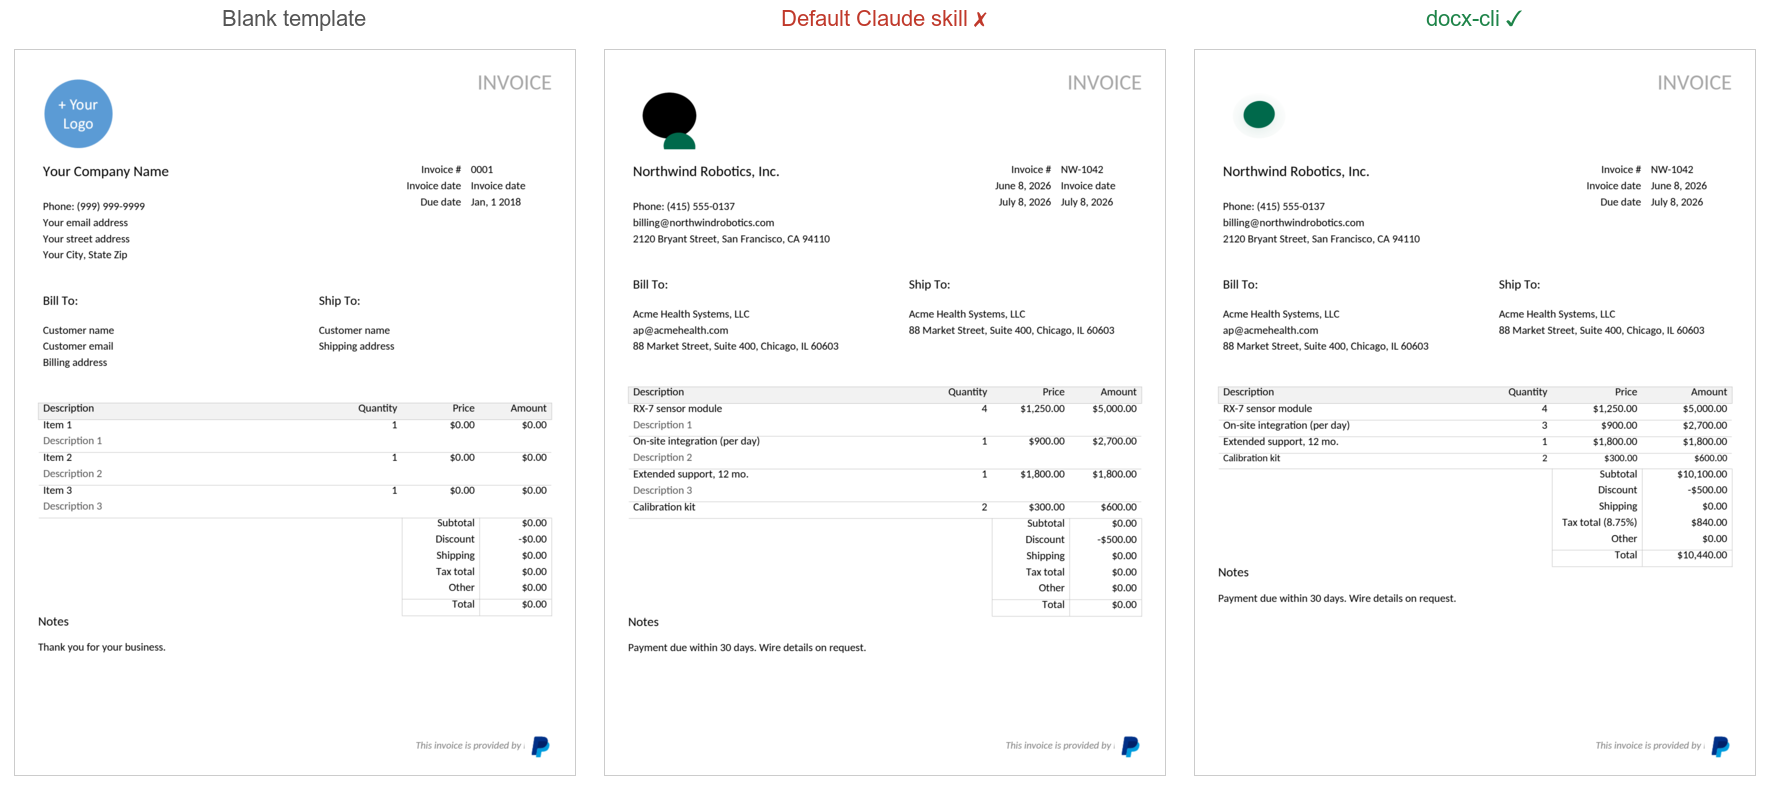Click 'NW-1042' in docx-cli invoice
1770x790 pixels.
coord(1672,170)
